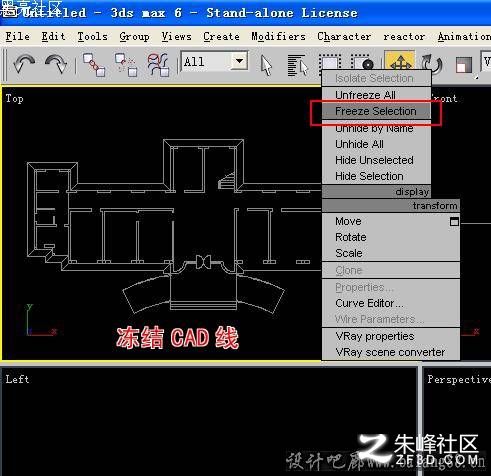Screen dimensions: 491x476
Task: Click the Undo arrow icon
Action: pyautogui.click(x=24, y=63)
